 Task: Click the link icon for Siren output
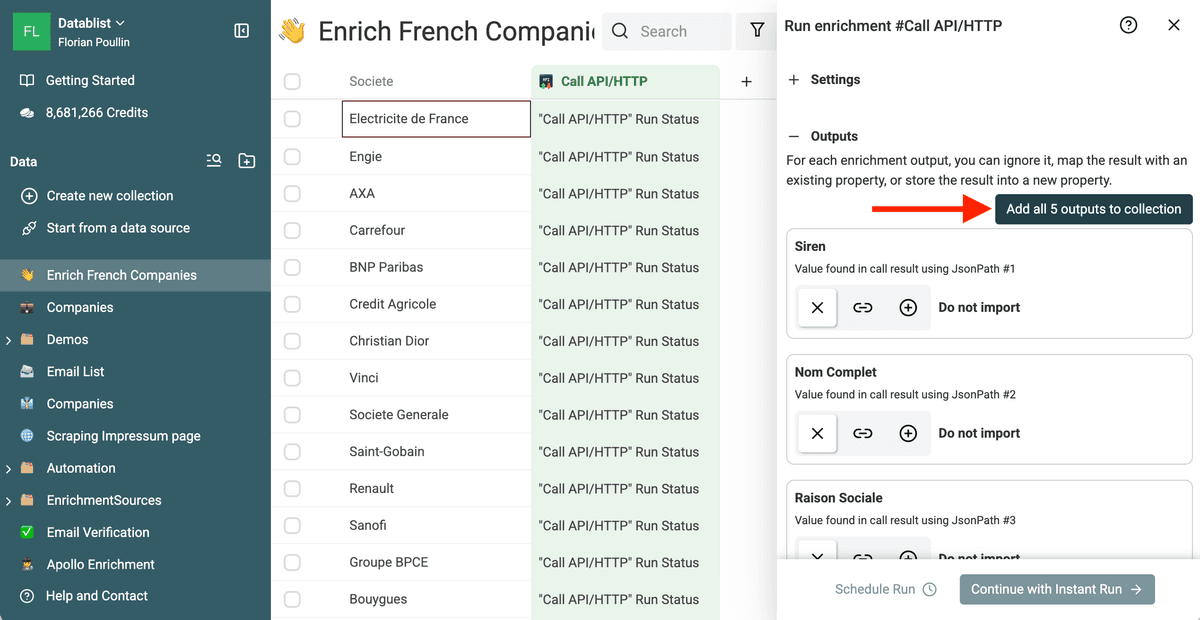pyautogui.click(x=862, y=308)
